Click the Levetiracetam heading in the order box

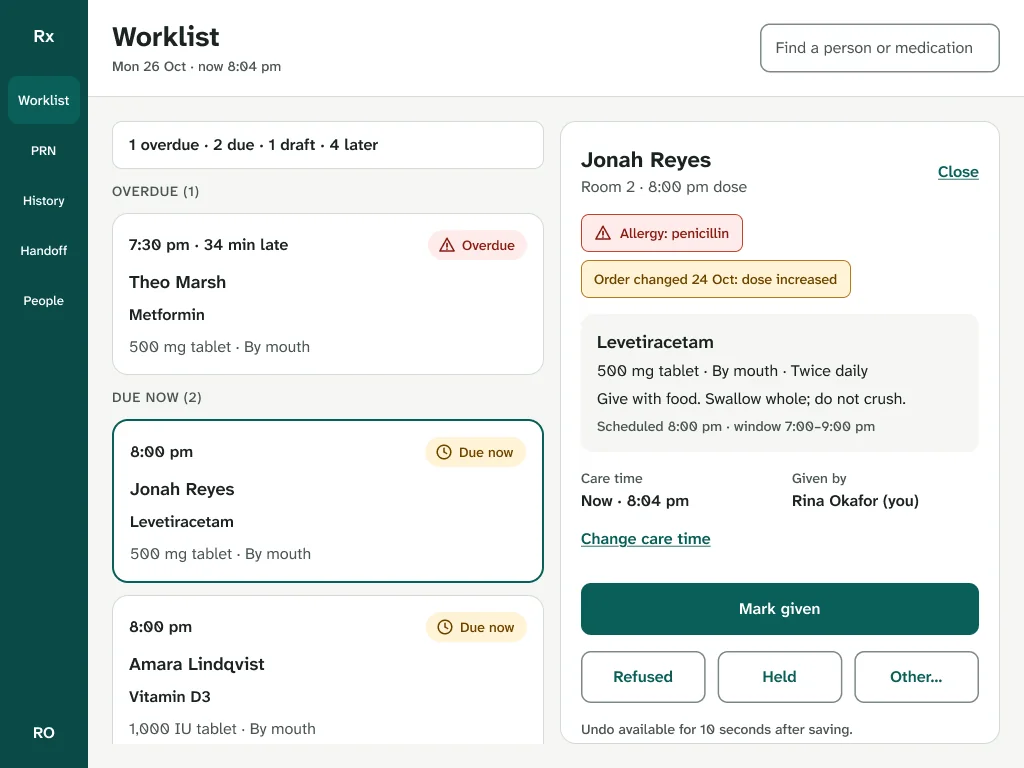point(655,342)
